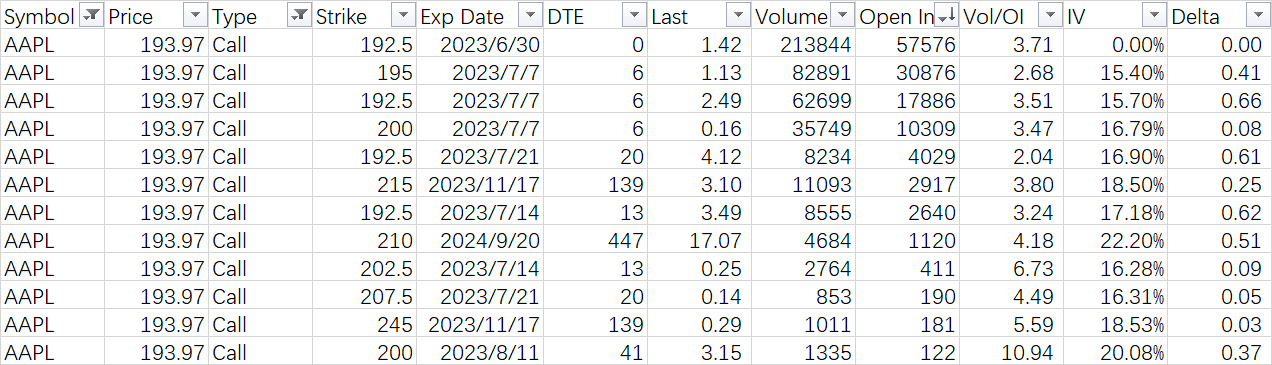1272x365 pixels.
Task: Select the cell with volume 213844
Action: coord(803,44)
